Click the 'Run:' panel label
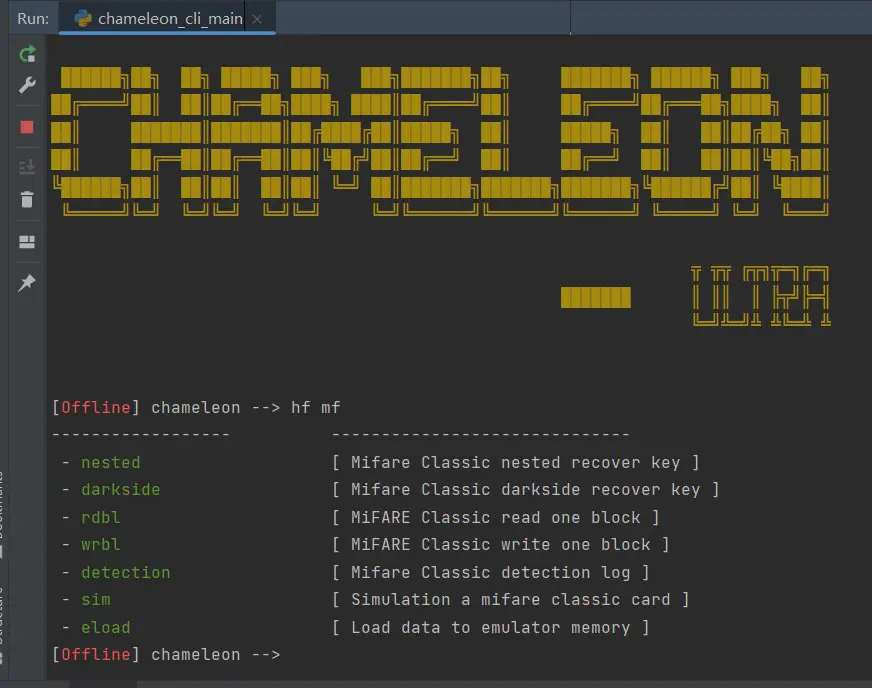872x688 pixels. point(33,18)
